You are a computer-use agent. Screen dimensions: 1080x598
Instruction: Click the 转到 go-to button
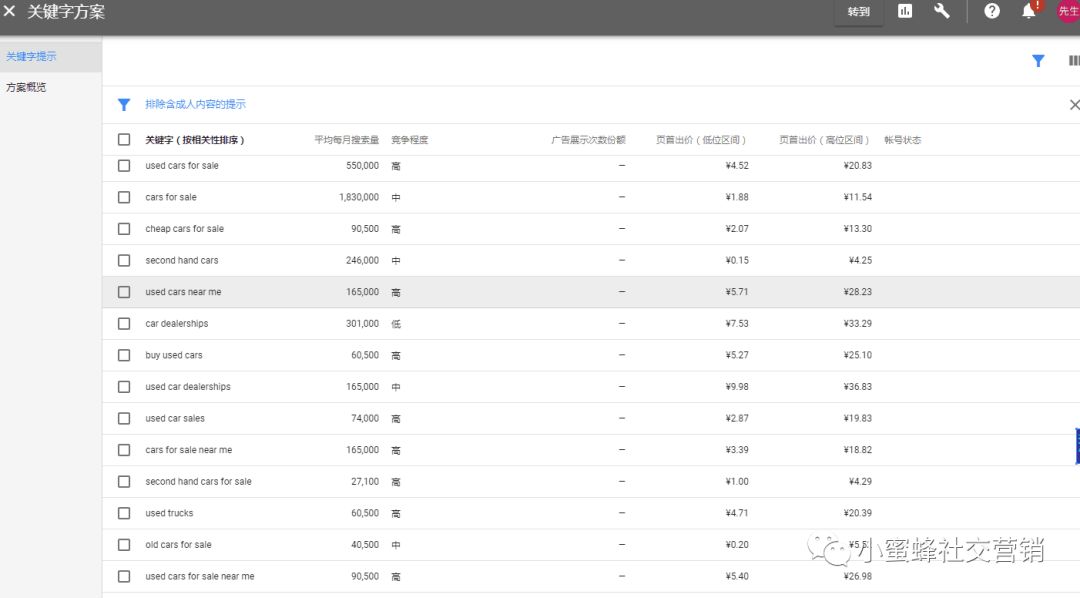point(858,12)
